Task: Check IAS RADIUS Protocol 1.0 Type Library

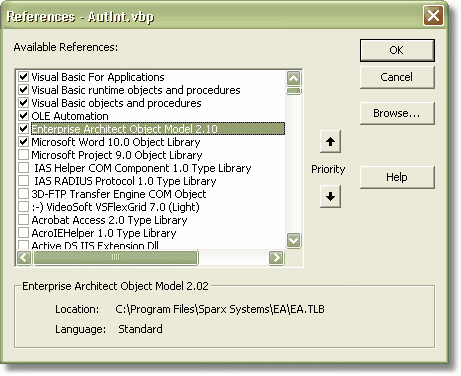Action: point(23,181)
